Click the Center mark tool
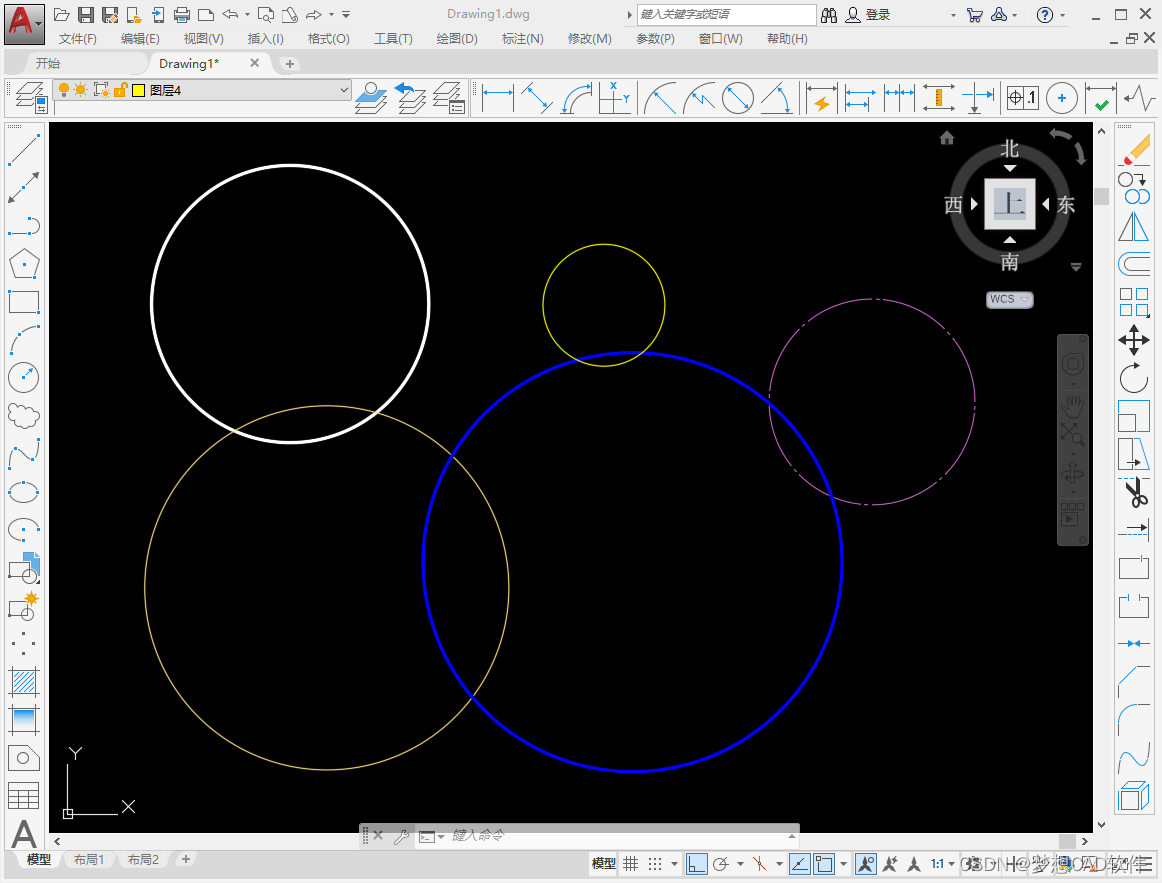 coord(1061,98)
